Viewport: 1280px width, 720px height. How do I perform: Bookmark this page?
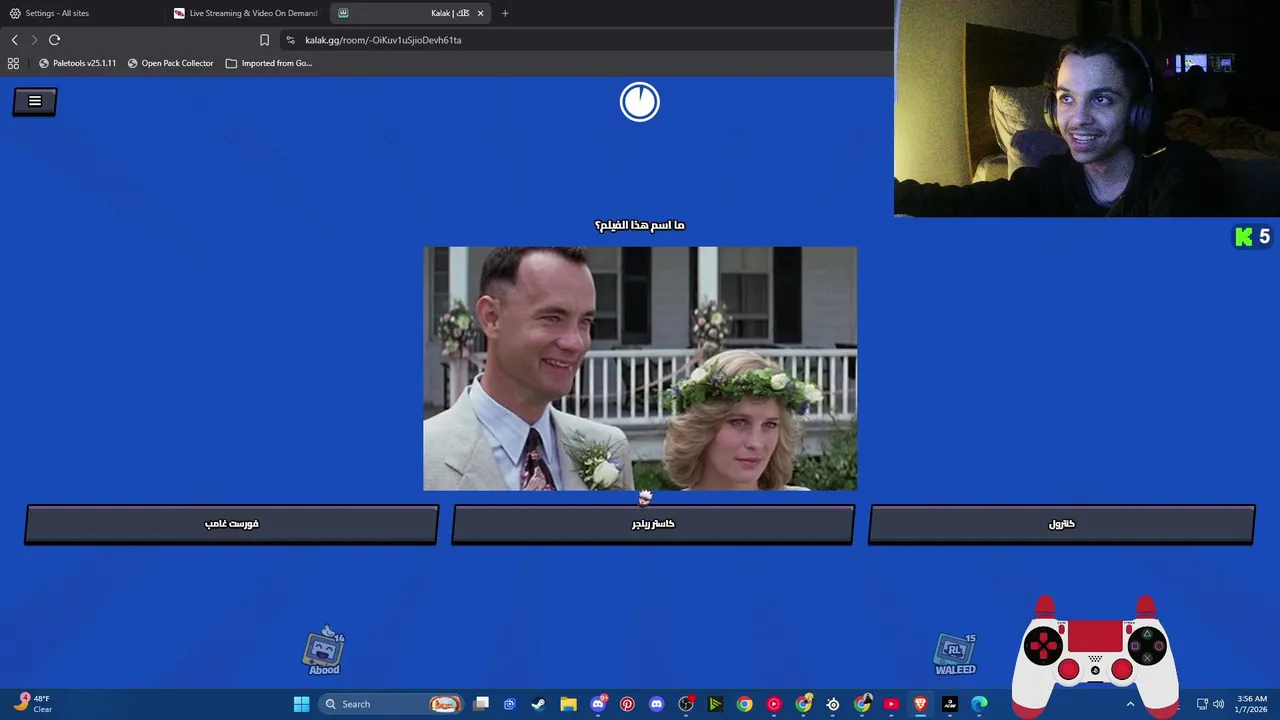click(264, 40)
